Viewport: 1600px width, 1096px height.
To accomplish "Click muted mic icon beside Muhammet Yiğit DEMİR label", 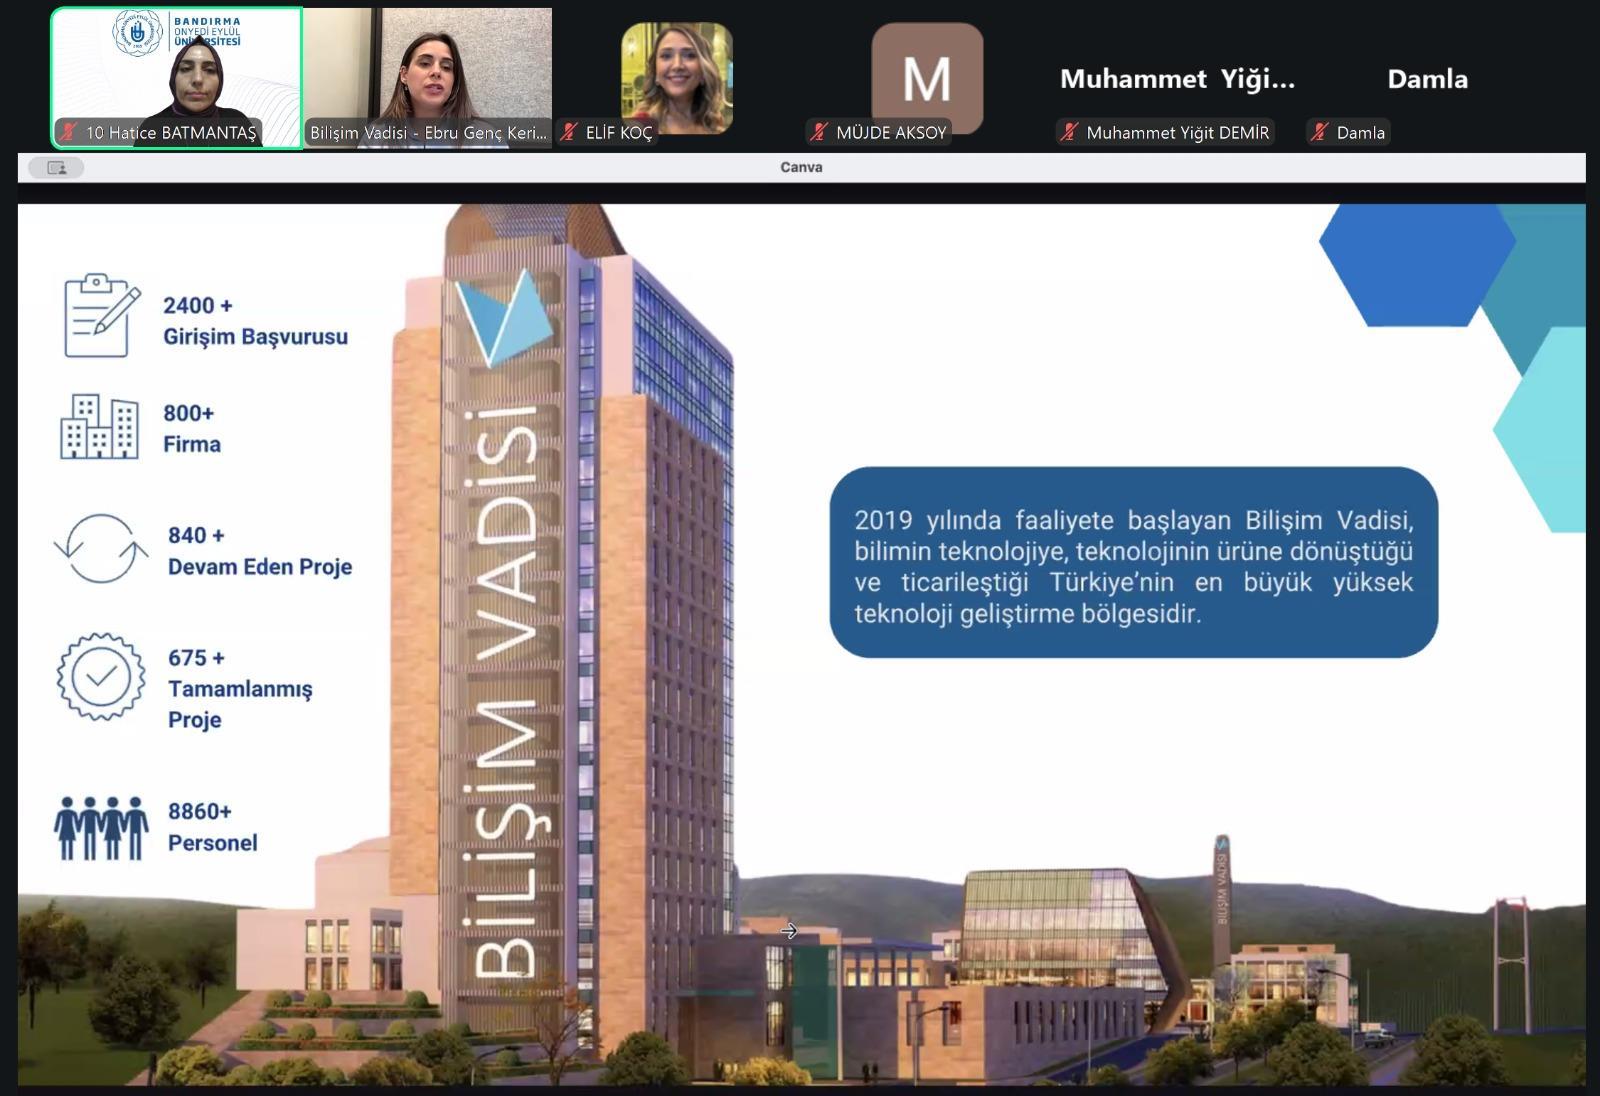I will pyautogui.click(x=1069, y=132).
